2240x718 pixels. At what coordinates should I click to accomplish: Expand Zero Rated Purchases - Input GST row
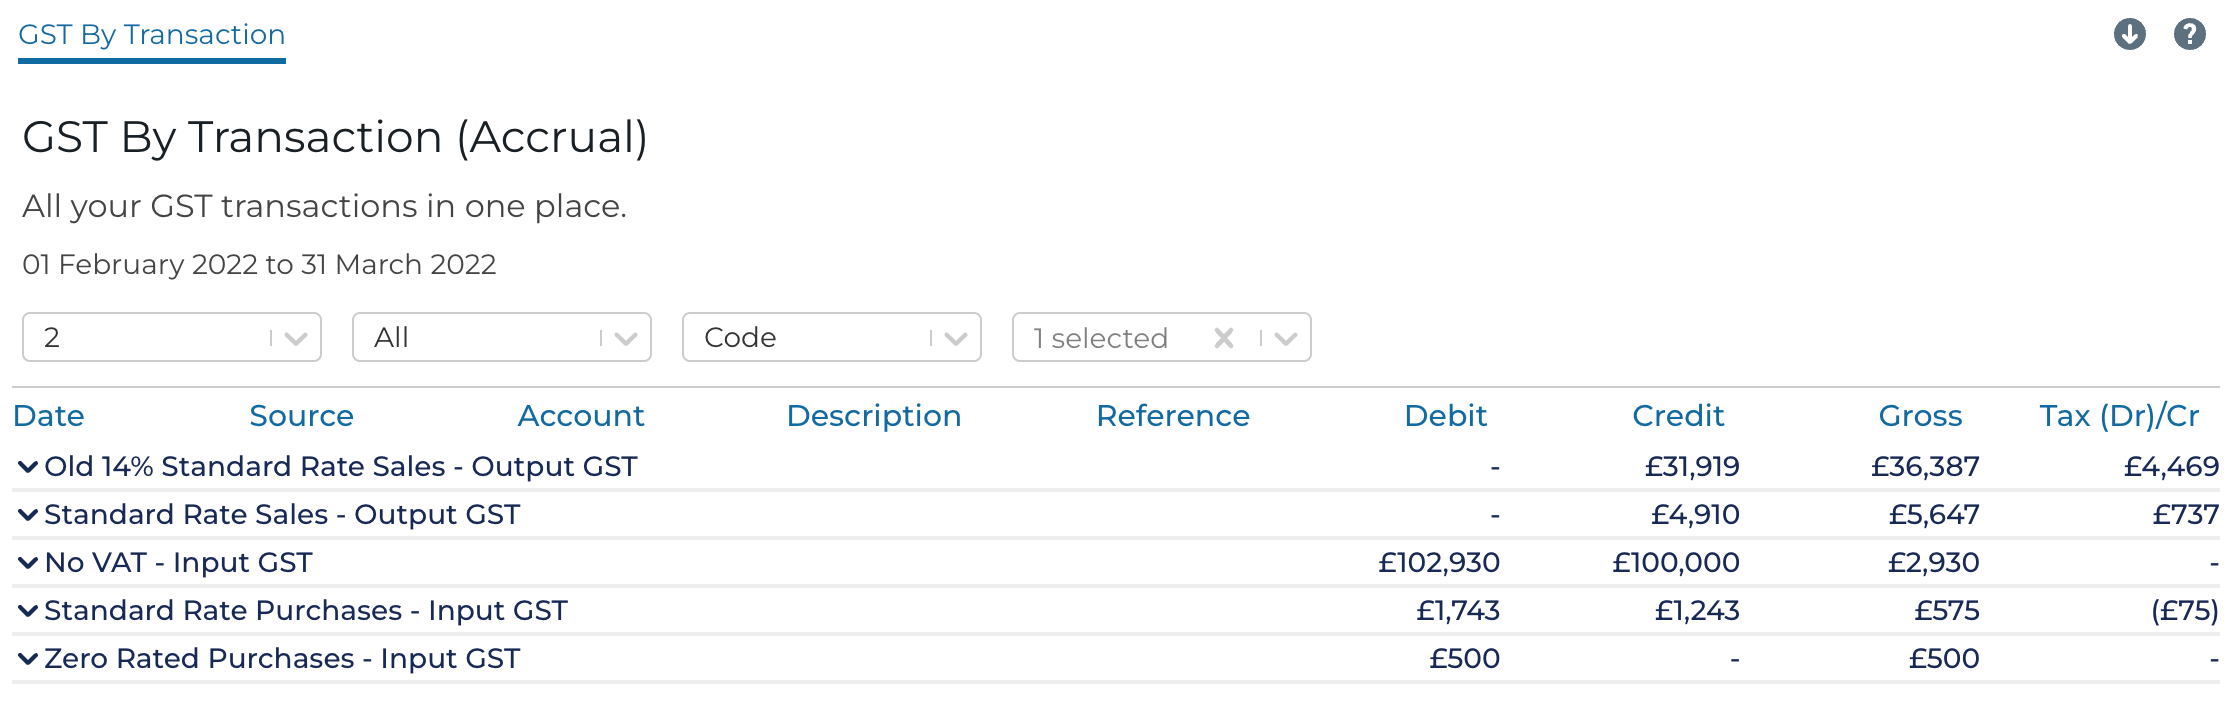(x=28, y=659)
